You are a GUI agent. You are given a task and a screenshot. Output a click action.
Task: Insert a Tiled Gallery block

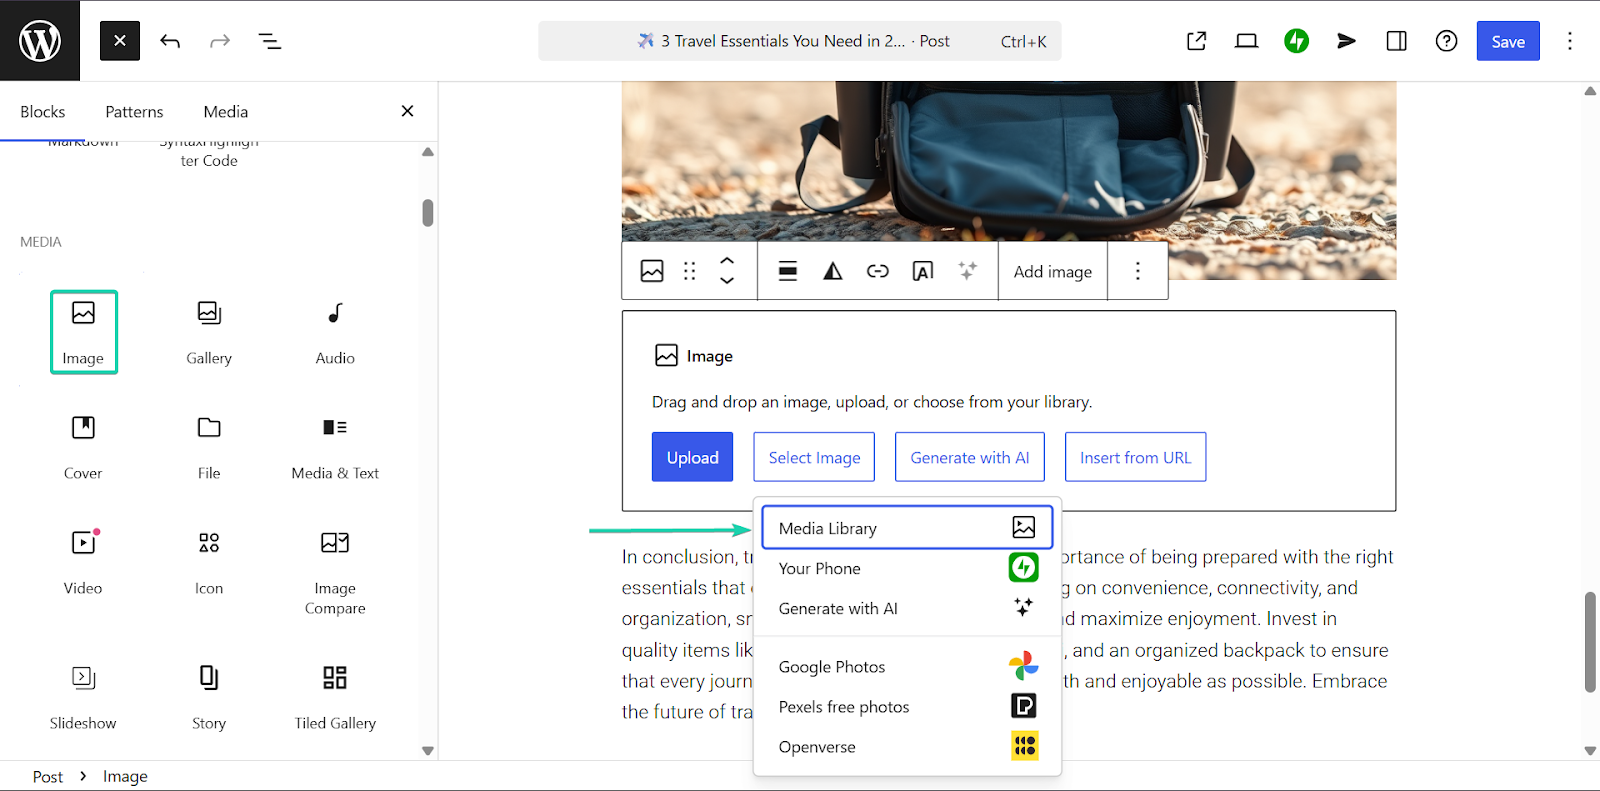point(335,697)
